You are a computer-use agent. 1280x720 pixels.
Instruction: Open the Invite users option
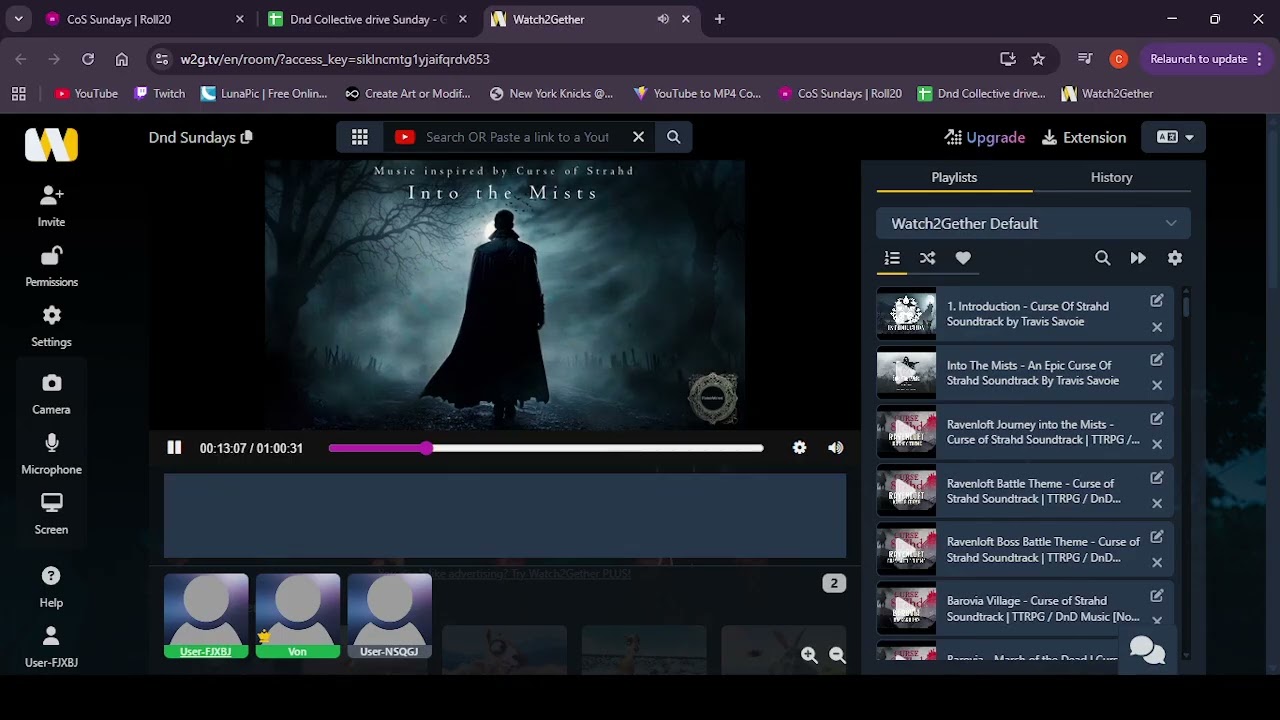pyautogui.click(x=51, y=206)
